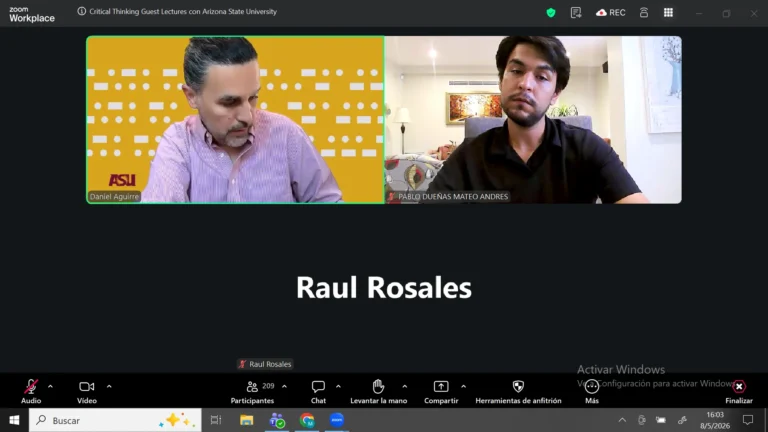768x432 pixels.
Task: Open File Explorer from the taskbar
Action: 246,420
